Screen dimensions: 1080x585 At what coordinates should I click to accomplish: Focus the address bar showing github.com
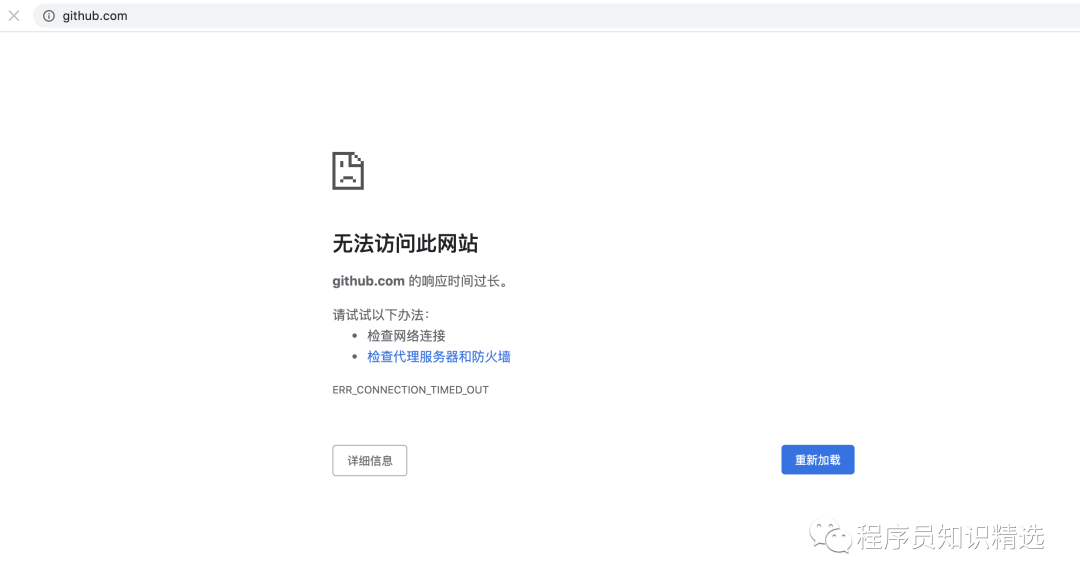point(557,16)
